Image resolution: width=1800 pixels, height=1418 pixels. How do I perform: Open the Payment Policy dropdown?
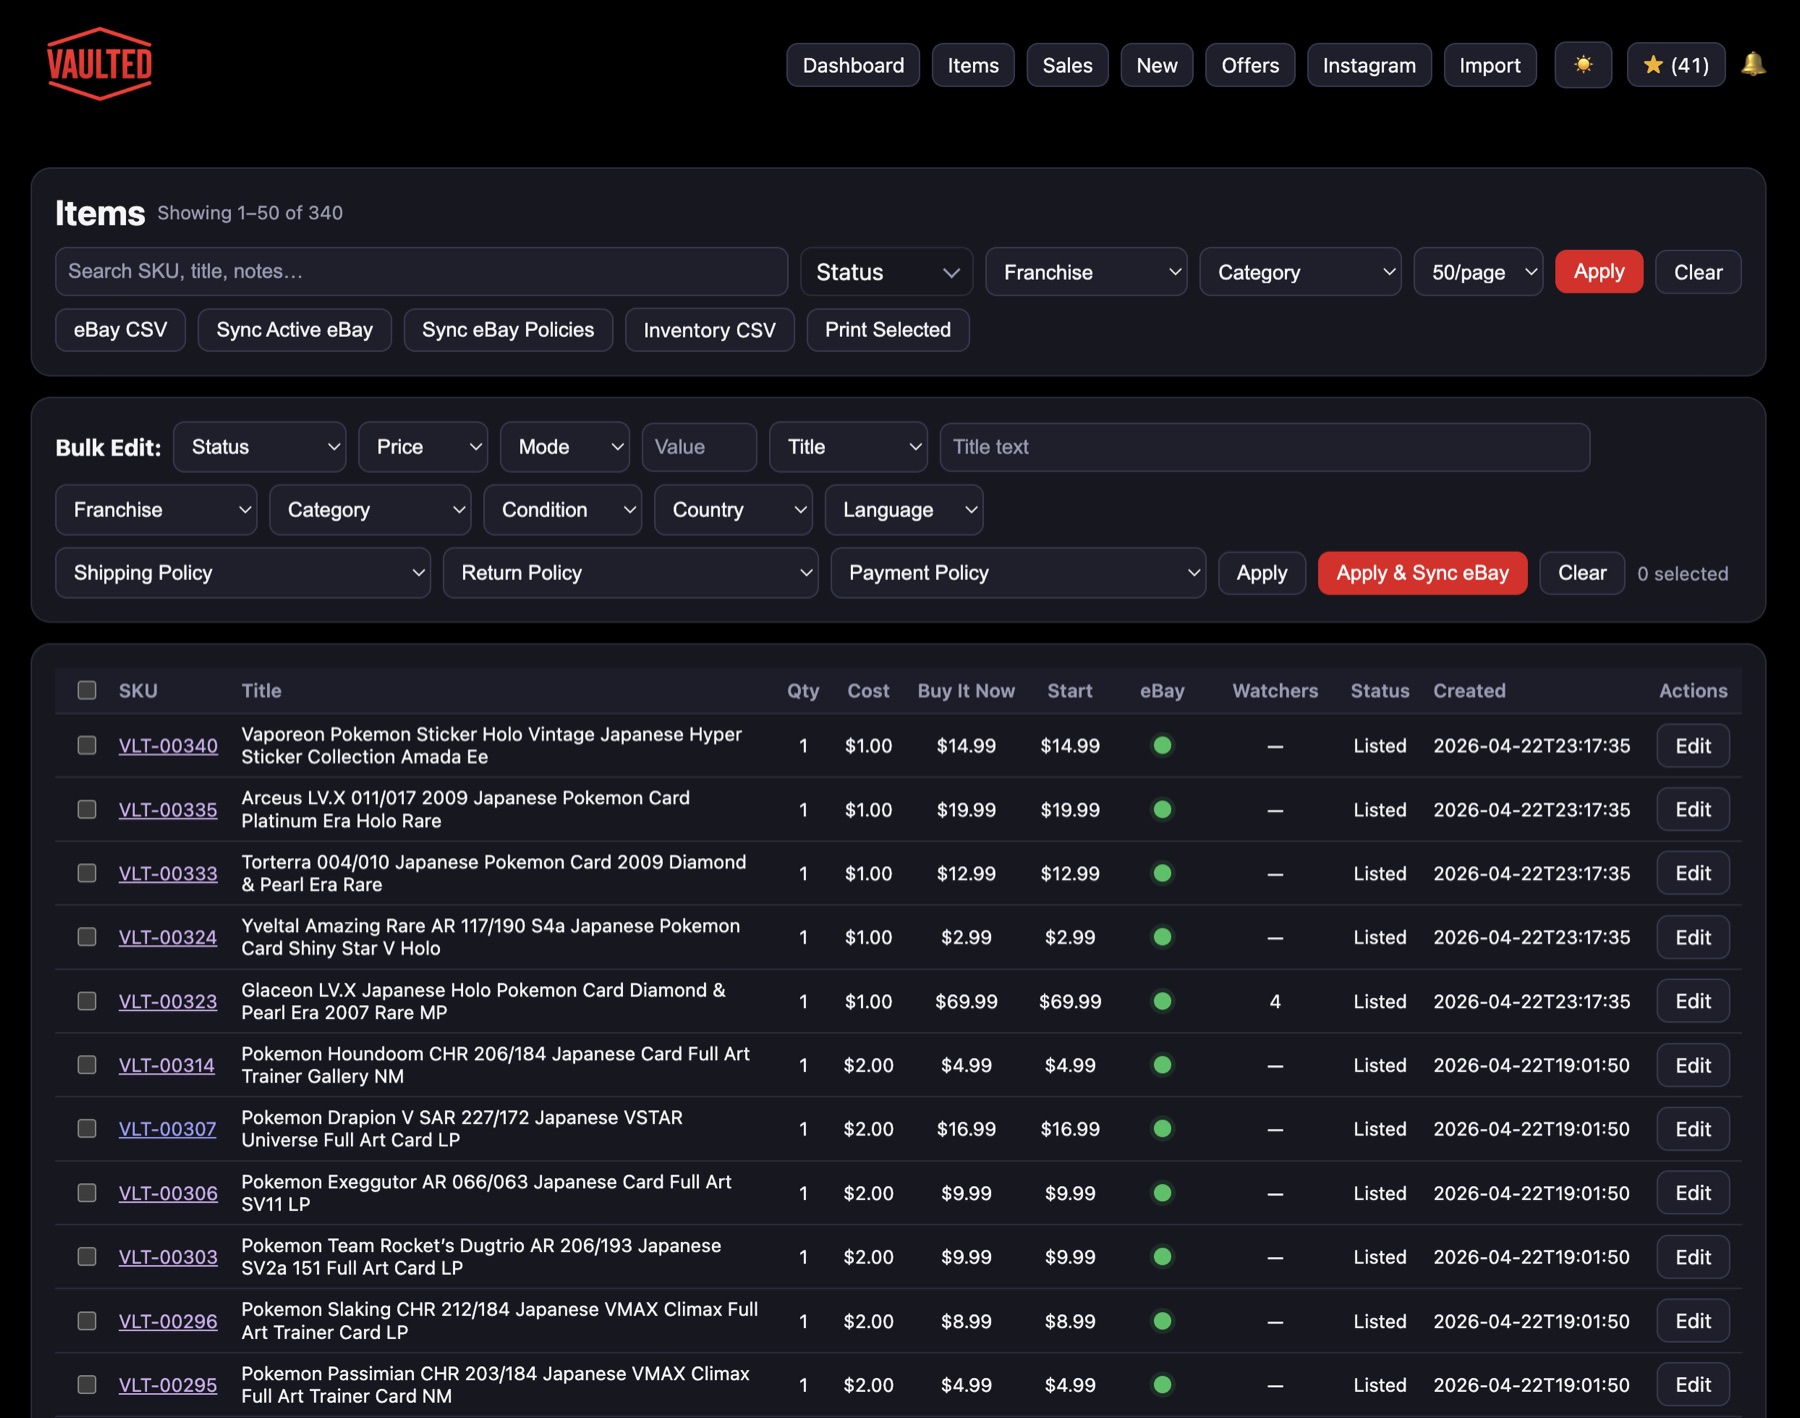point(1018,573)
